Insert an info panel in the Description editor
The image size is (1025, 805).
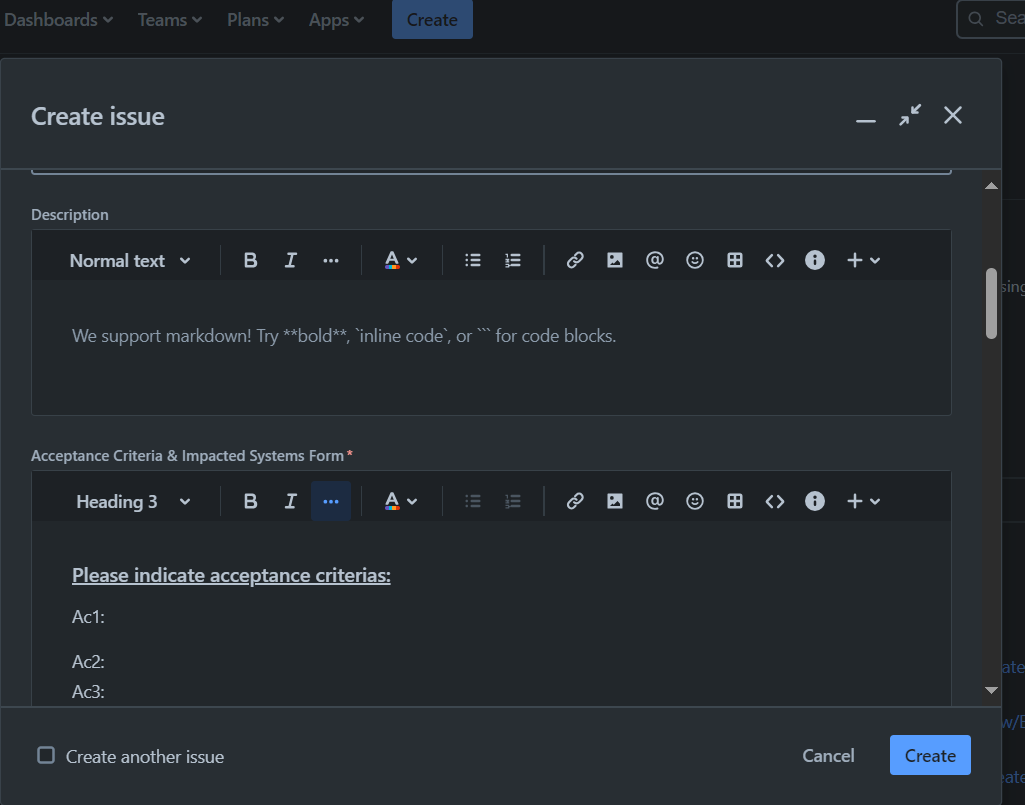tap(815, 260)
